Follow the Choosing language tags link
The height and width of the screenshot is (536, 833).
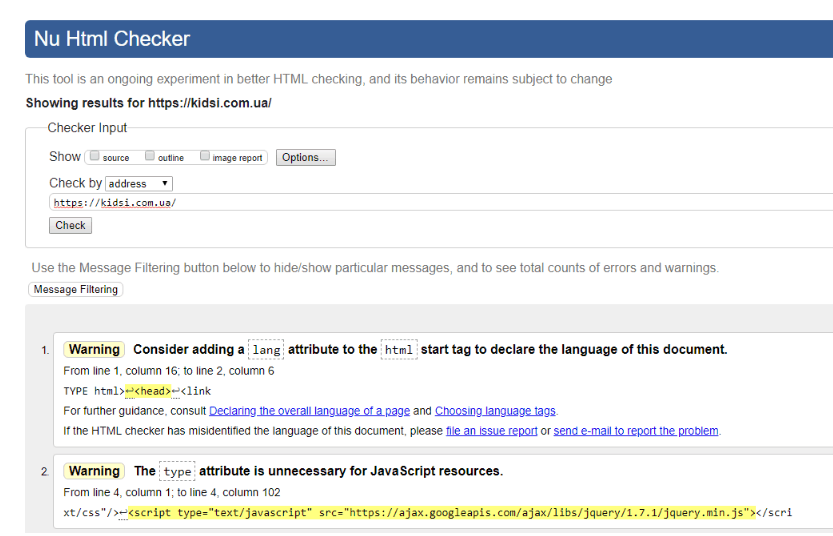495,411
